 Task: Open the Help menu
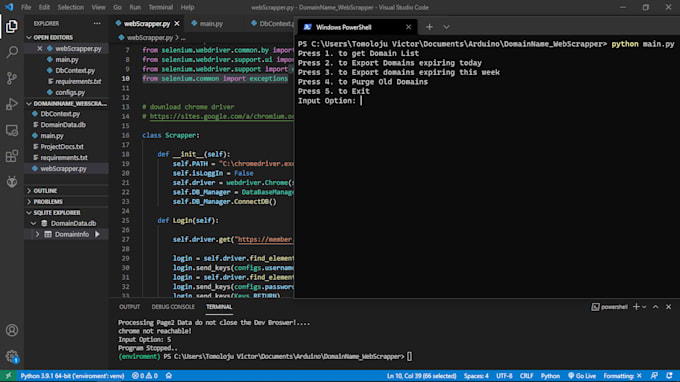tap(187, 7)
